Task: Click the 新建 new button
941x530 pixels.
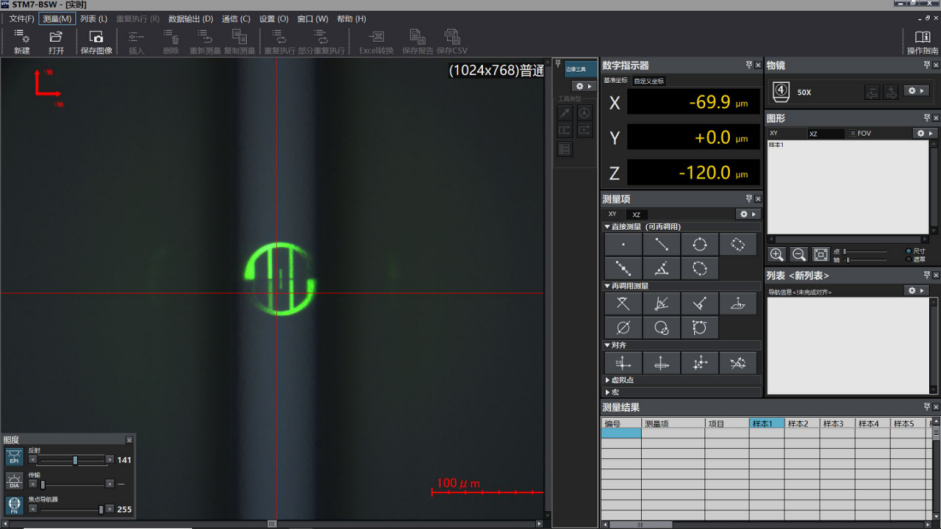Action: pyautogui.click(x=22, y=42)
